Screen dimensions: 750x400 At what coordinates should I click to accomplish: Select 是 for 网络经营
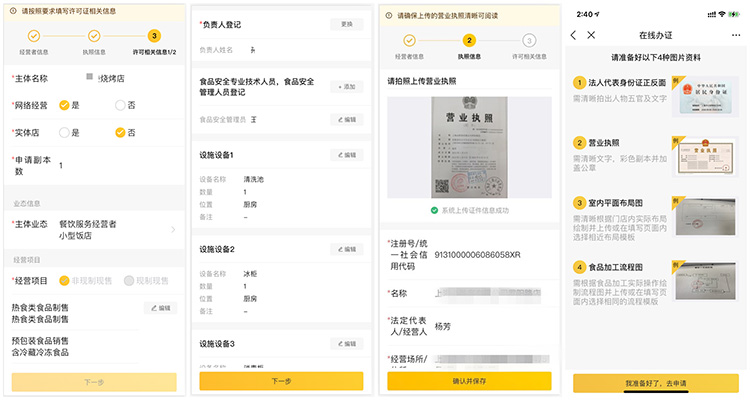point(64,105)
